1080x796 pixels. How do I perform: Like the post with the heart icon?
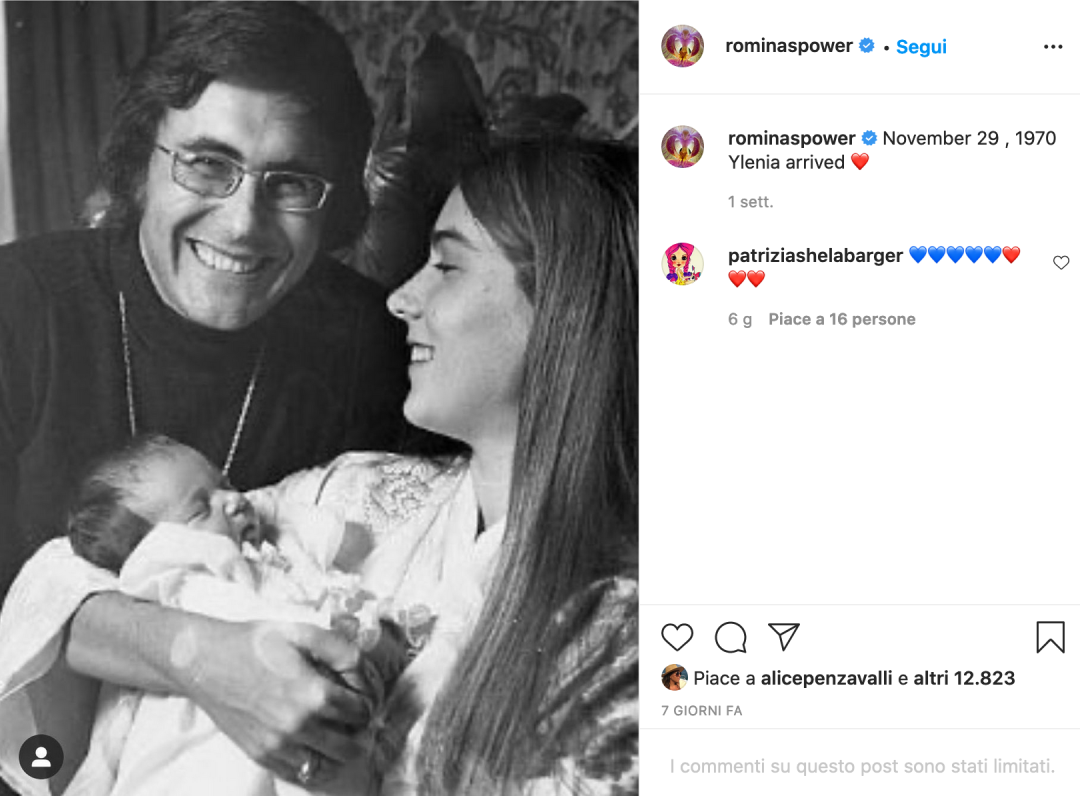click(677, 637)
